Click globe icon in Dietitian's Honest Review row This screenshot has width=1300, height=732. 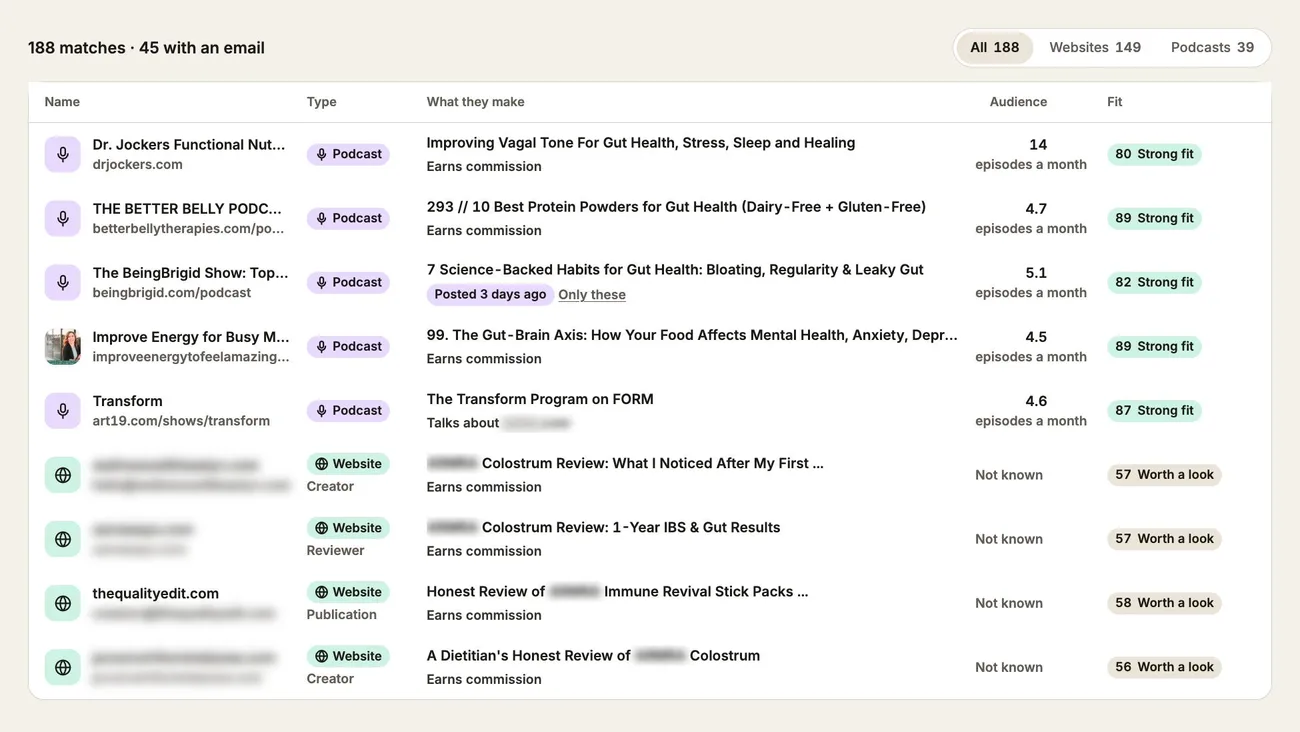[63, 667]
